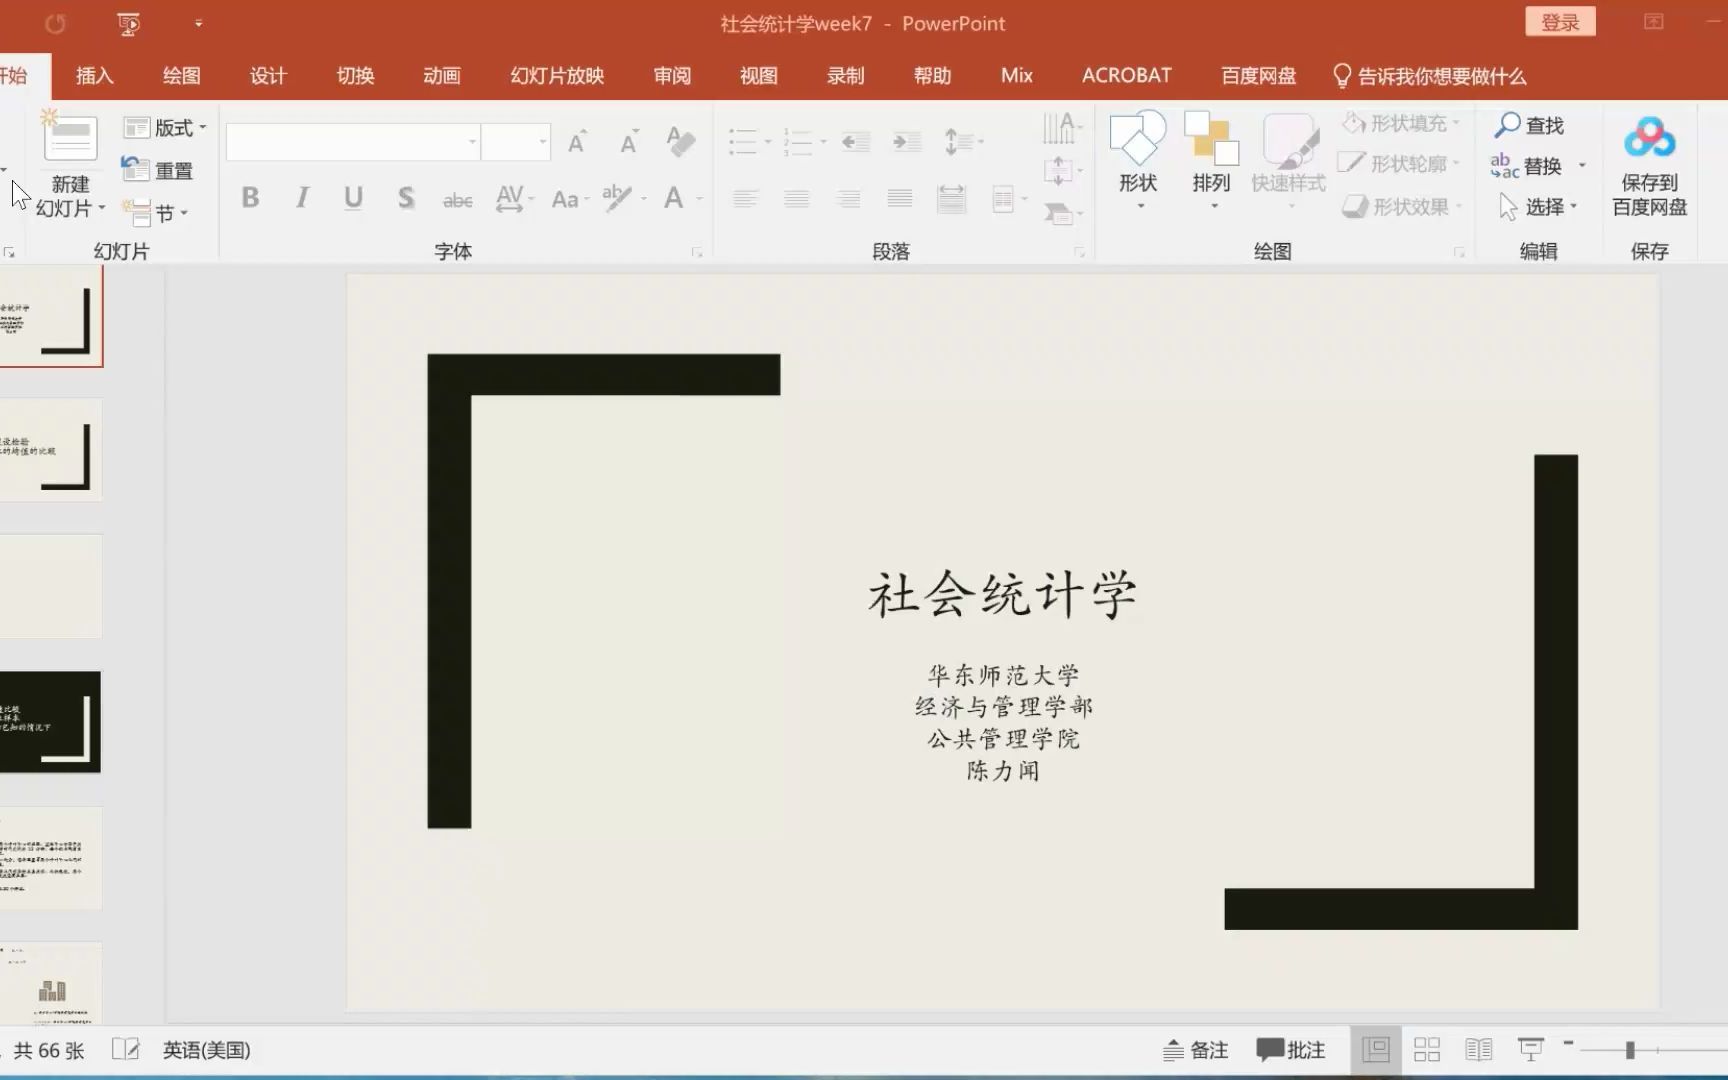Select the first slide thumbnail
The width and height of the screenshot is (1728, 1080).
(x=52, y=316)
